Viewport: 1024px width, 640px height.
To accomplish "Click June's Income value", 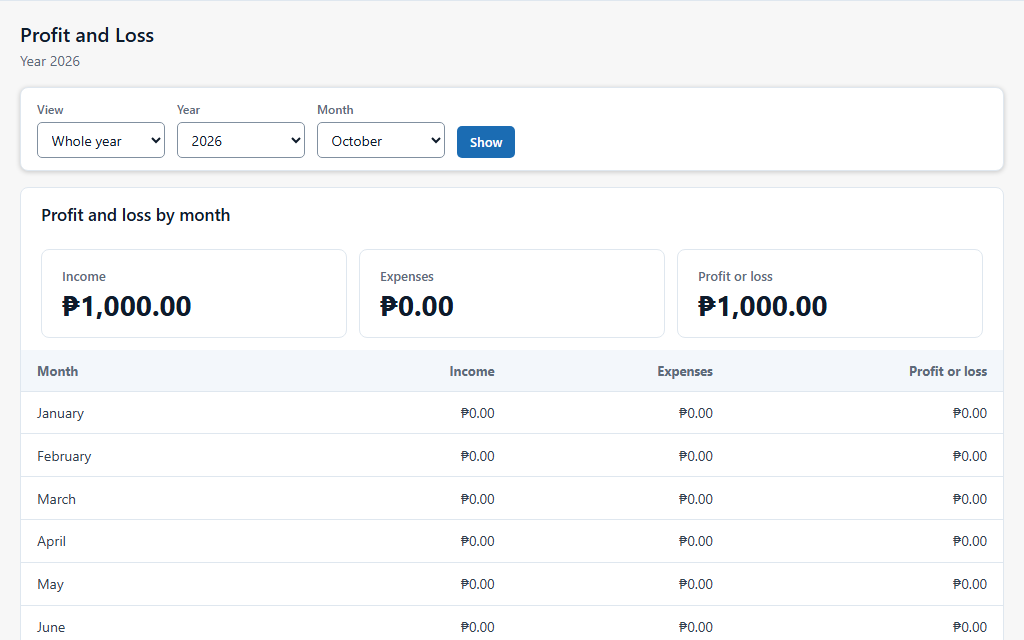I will [x=477, y=628].
